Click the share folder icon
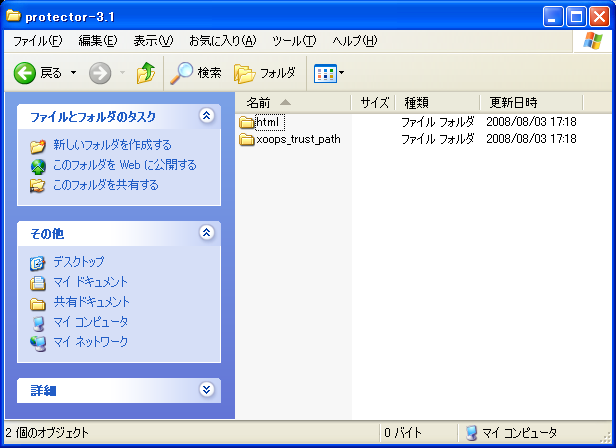616x448 pixels. point(38,186)
